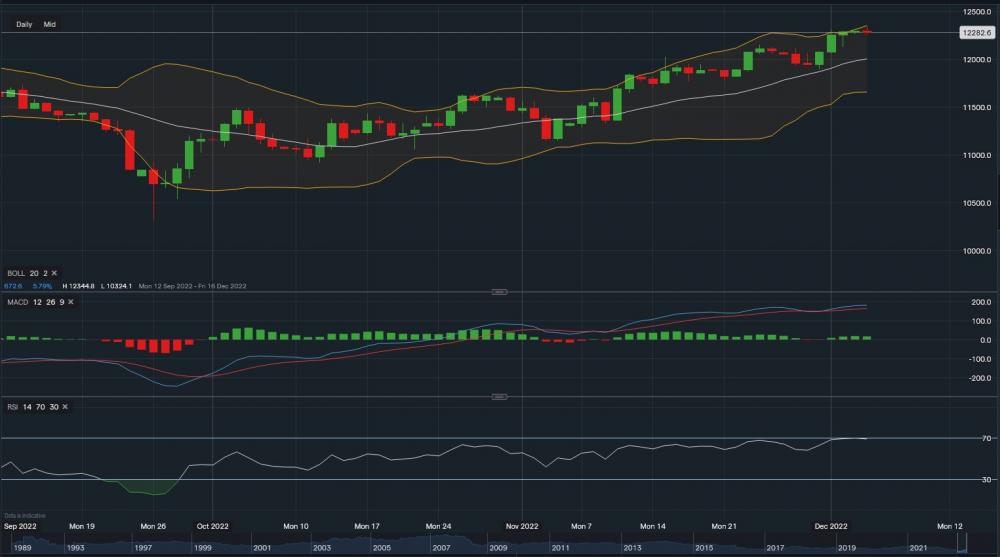Click resize handle above the MACD panel
The height and width of the screenshot is (557, 1000).
coord(500,292)
